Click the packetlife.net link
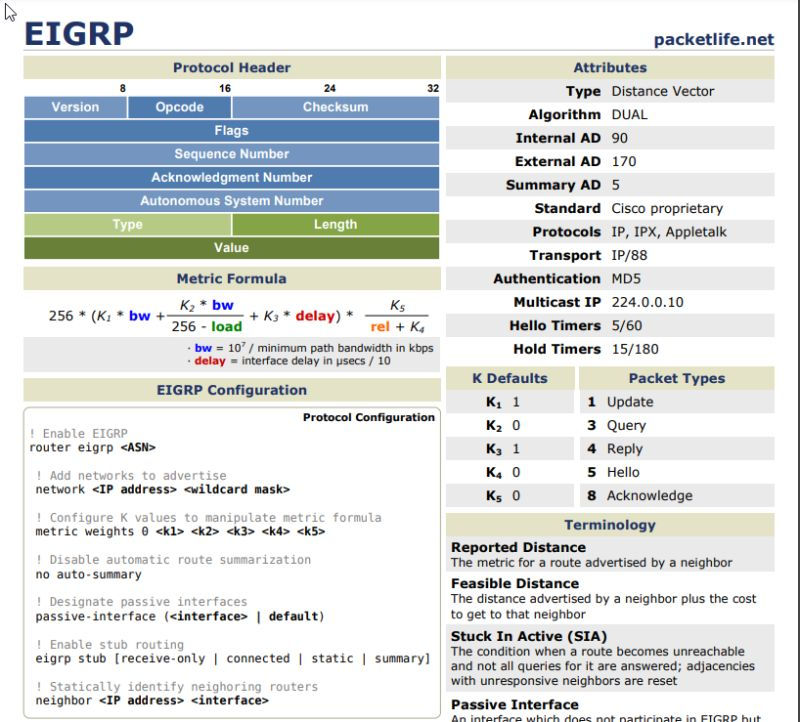 pyautogui.click(x=714, y=39)
